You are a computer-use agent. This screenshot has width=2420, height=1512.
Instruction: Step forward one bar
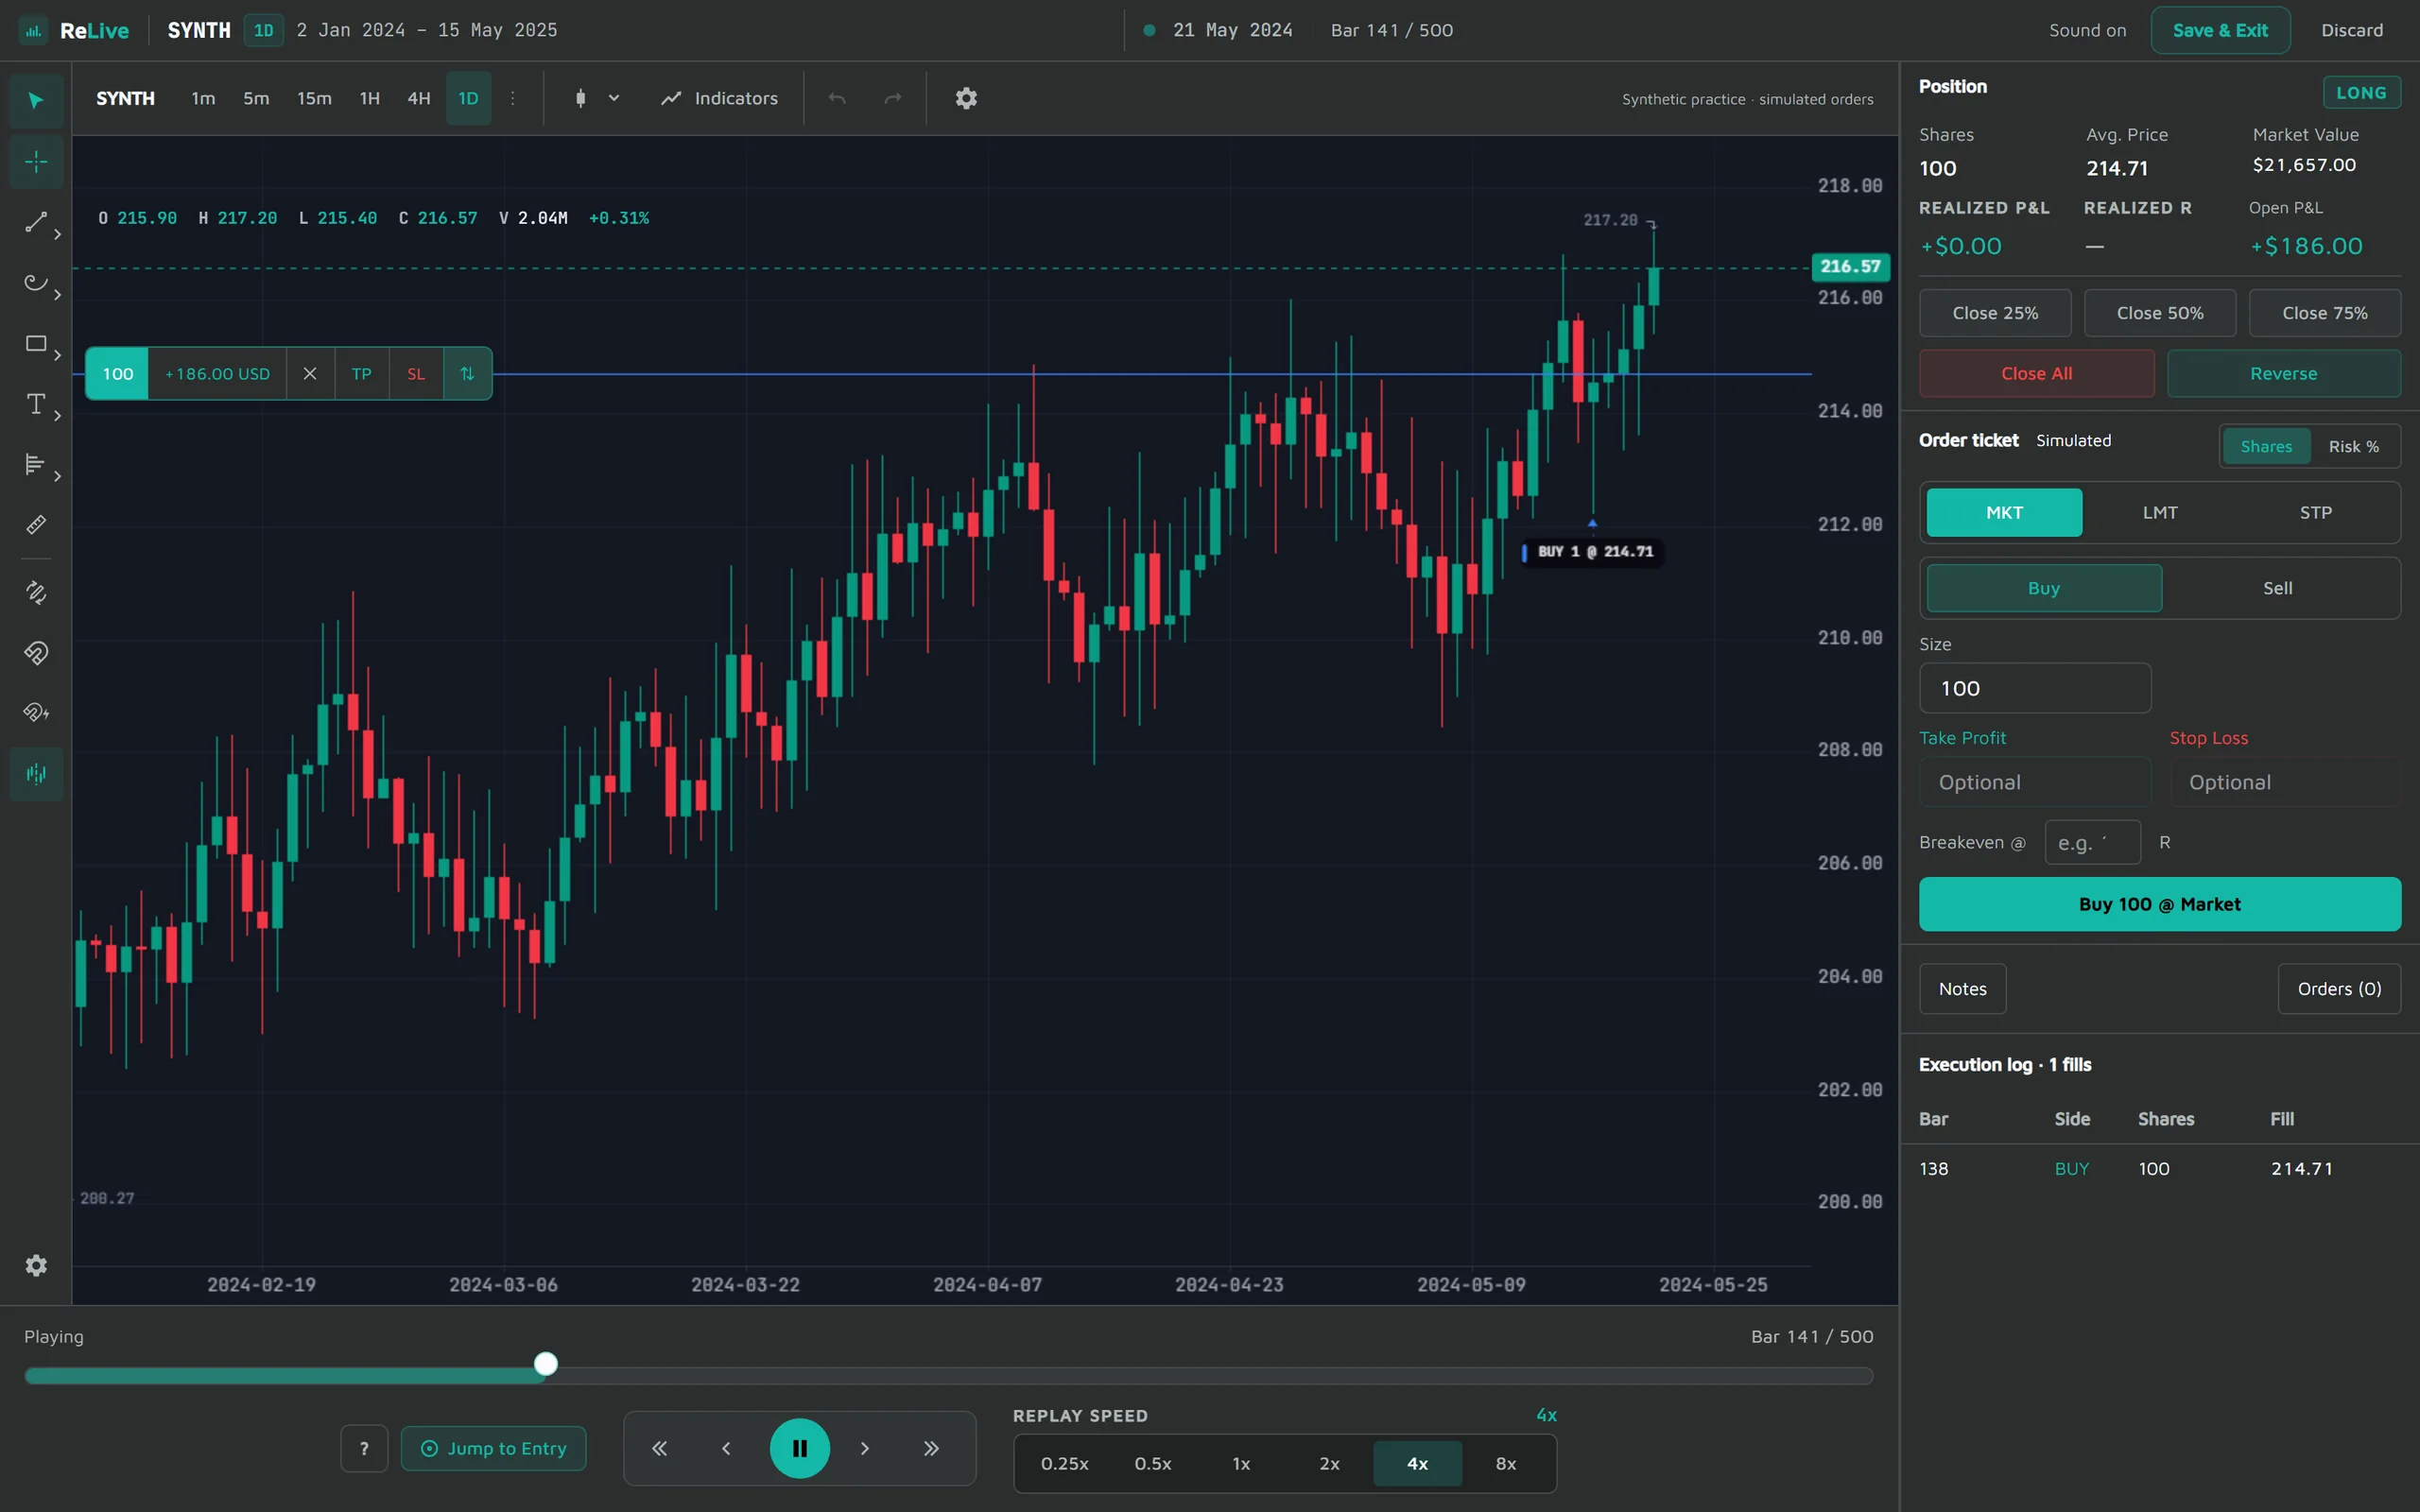pos(865,1448)
